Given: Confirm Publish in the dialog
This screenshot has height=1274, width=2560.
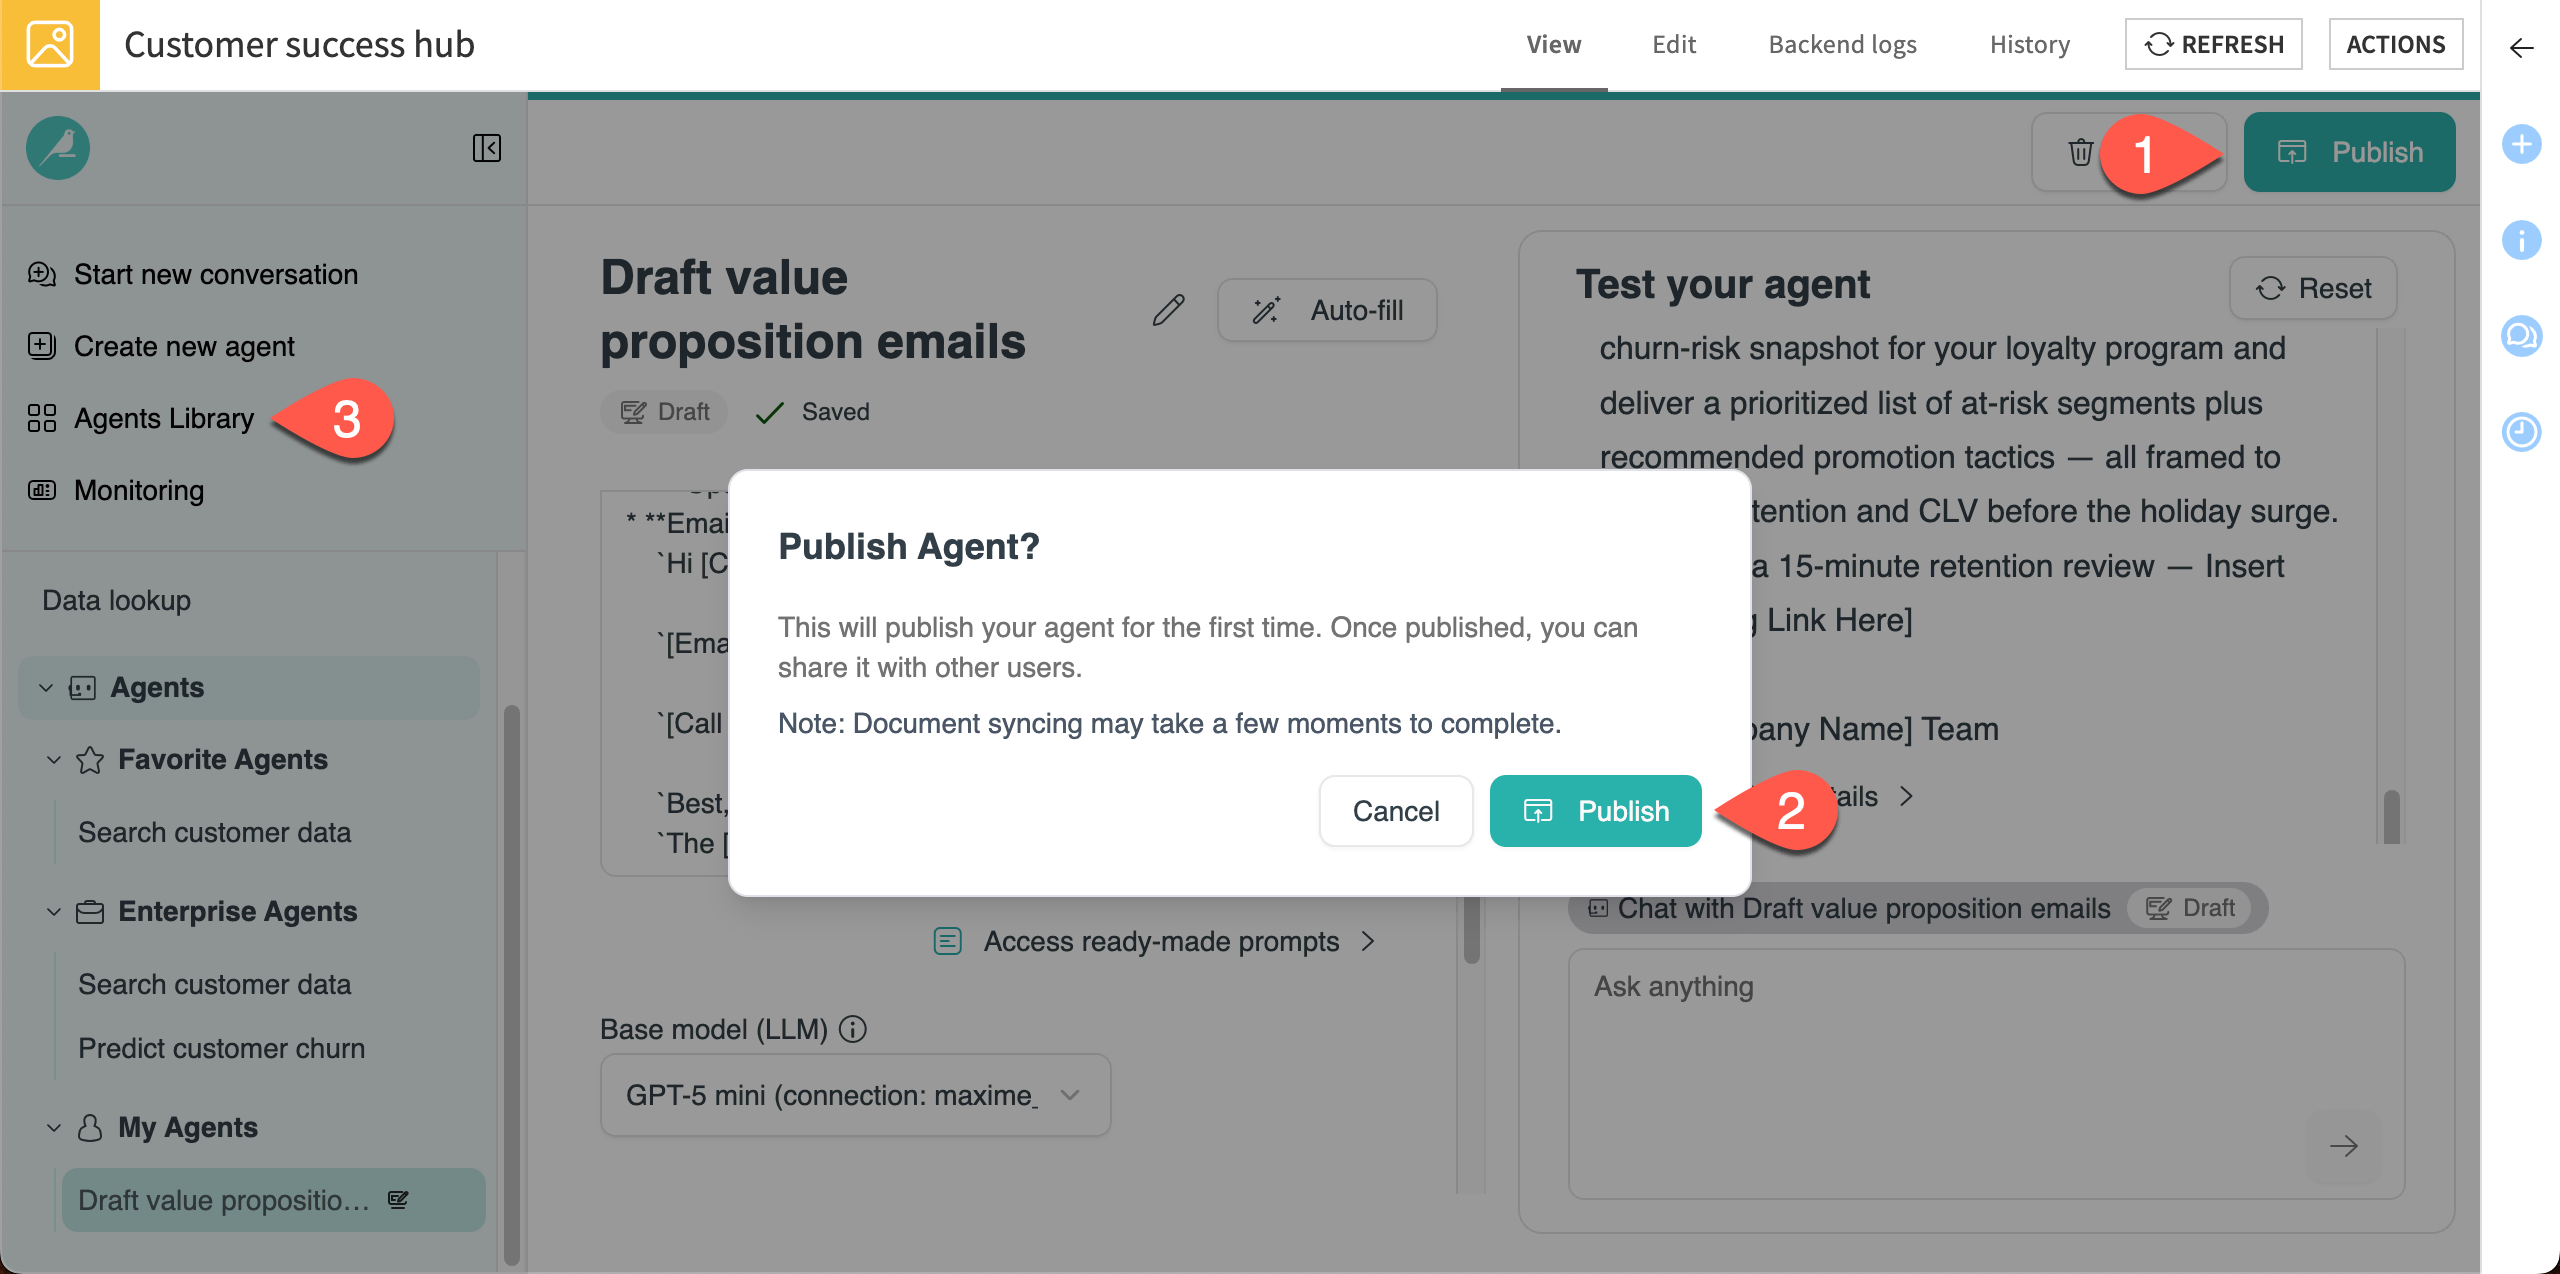Looking at the screenshot, I should pos(1595,811).
